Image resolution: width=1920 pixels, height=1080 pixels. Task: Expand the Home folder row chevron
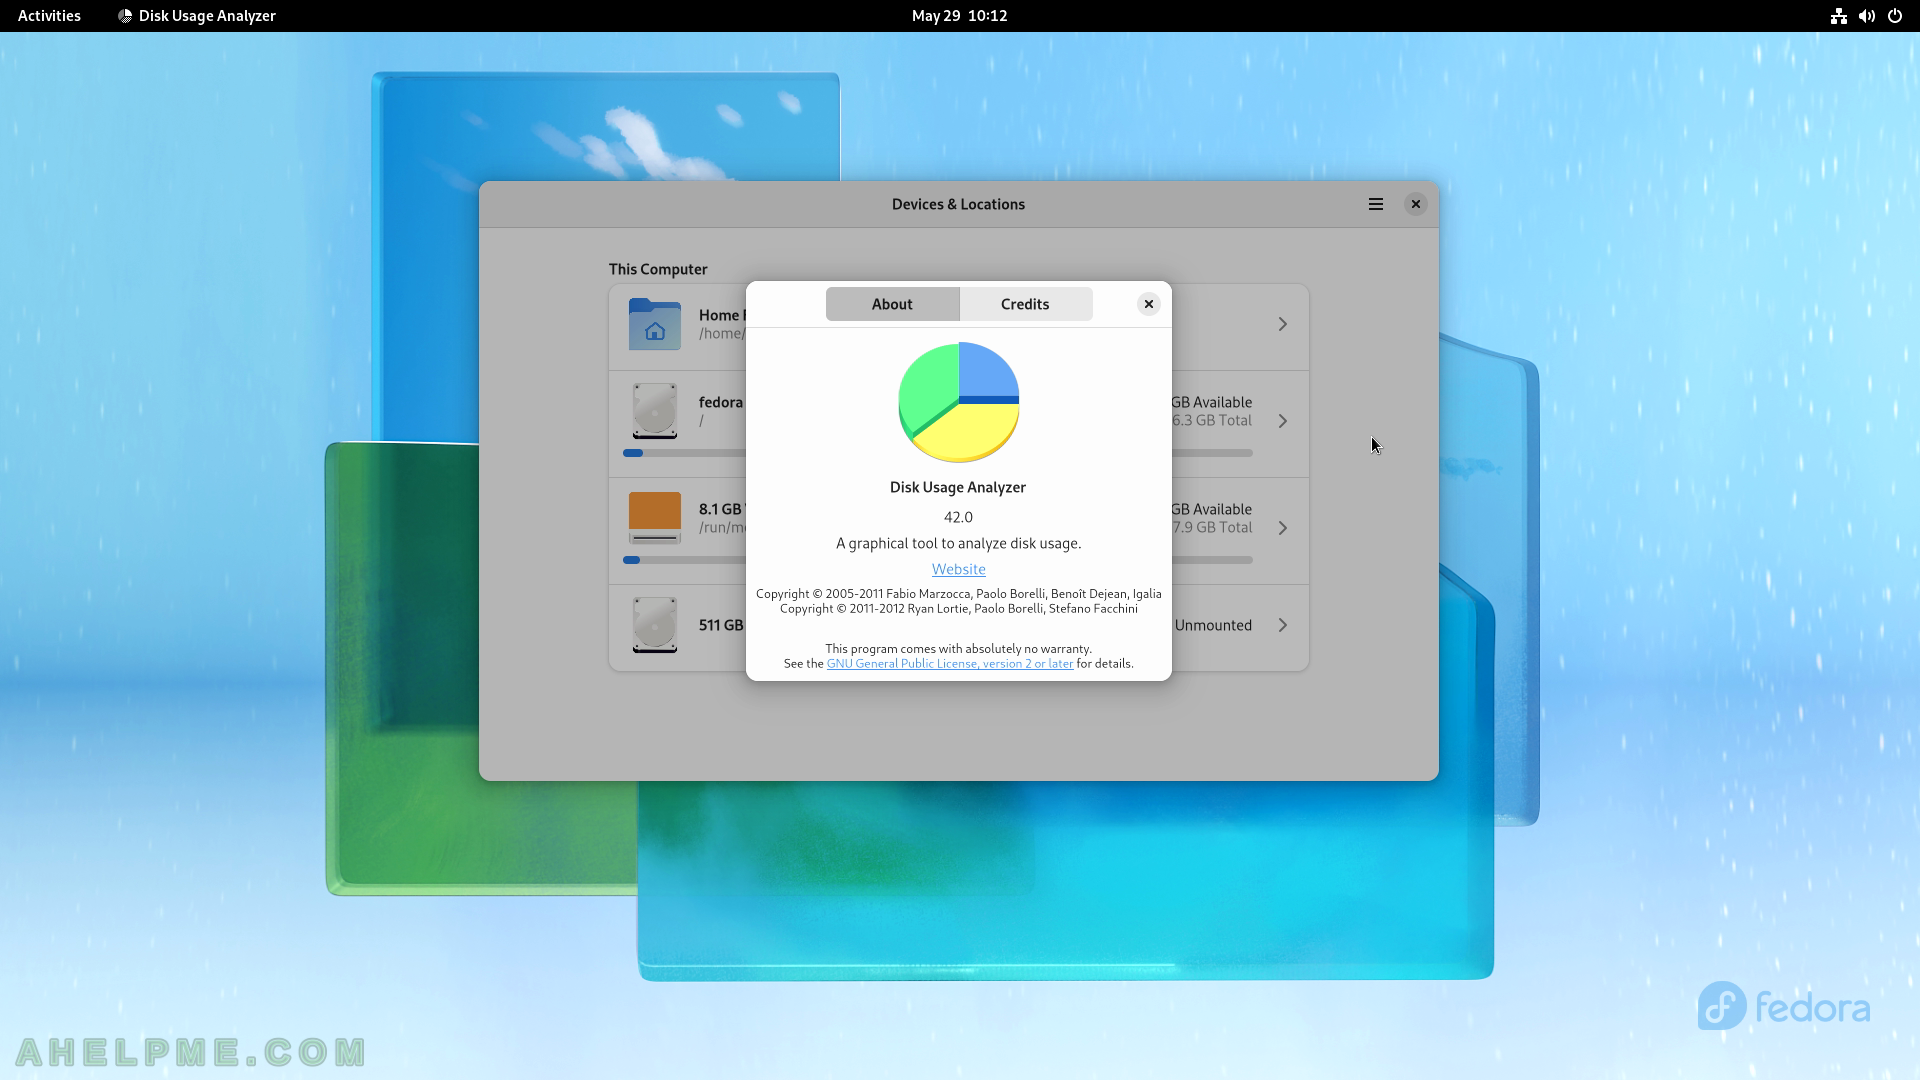(x=1282, y=324)
